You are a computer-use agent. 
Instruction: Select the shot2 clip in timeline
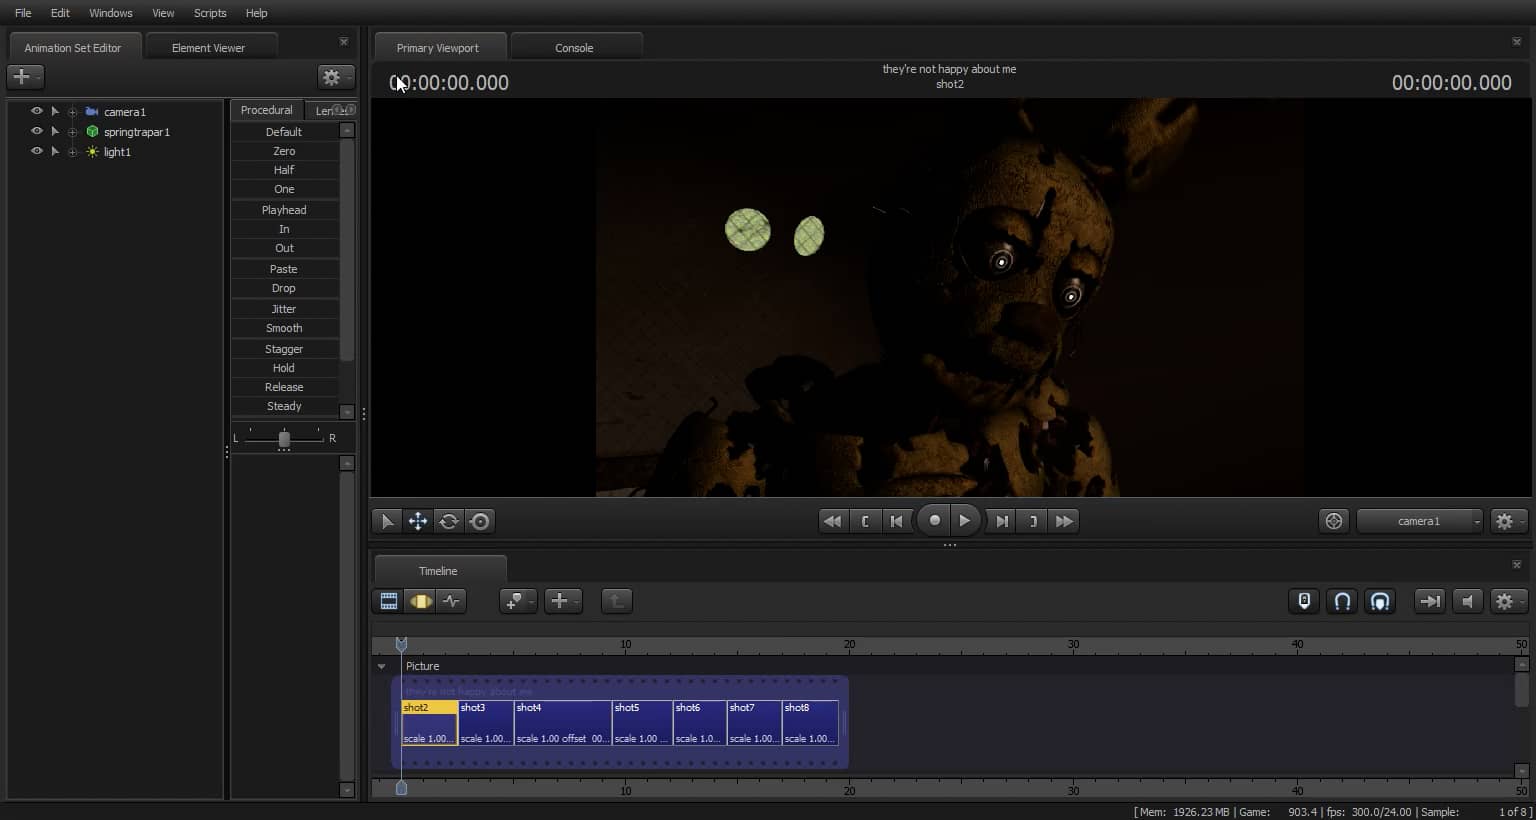click(429, 722)
